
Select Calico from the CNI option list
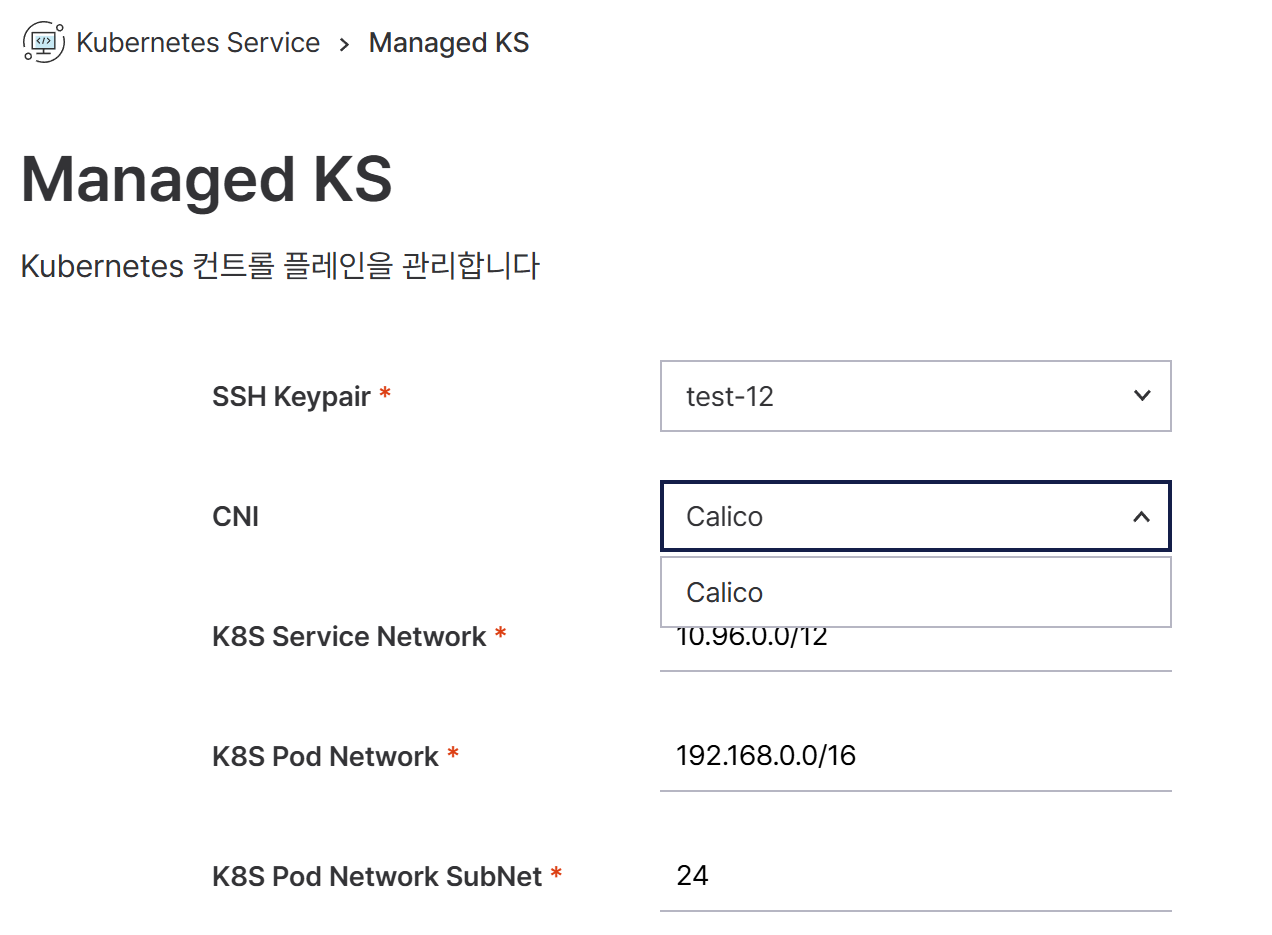915,592
